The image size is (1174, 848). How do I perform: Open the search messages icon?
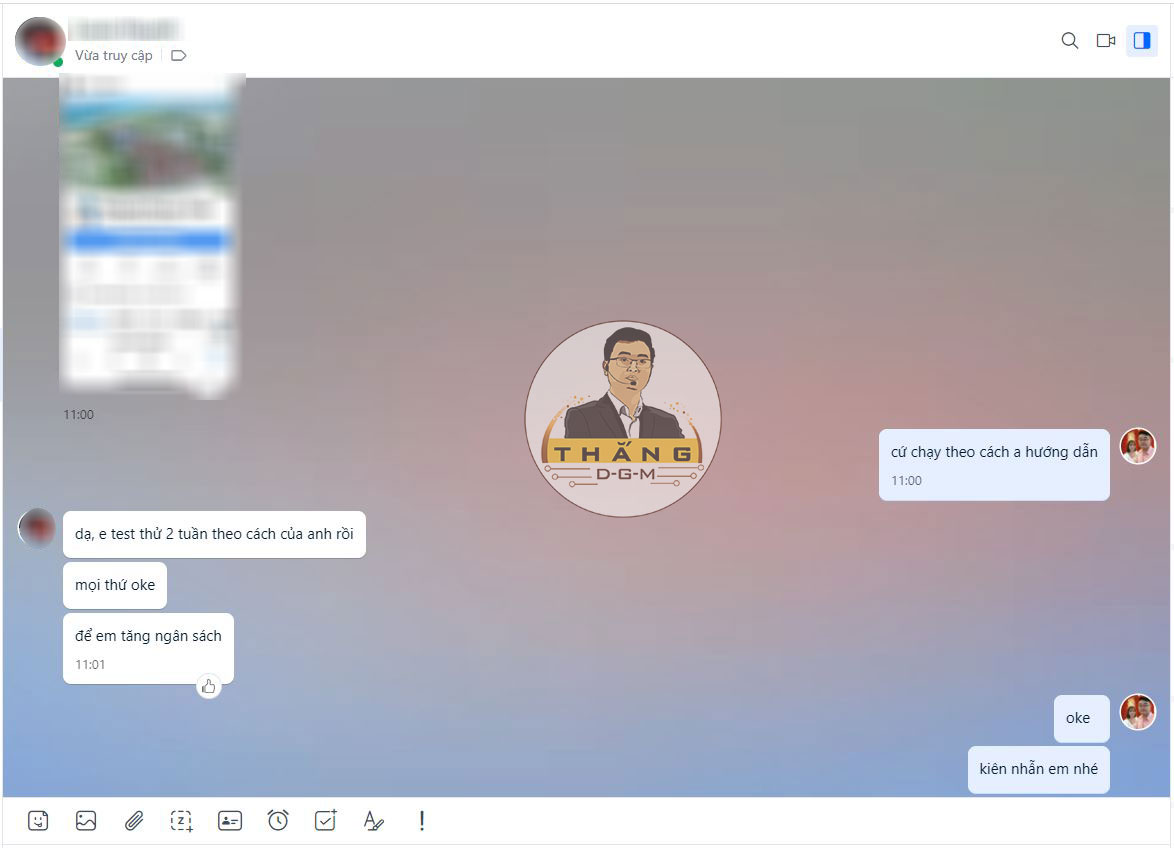[1070, 40]
